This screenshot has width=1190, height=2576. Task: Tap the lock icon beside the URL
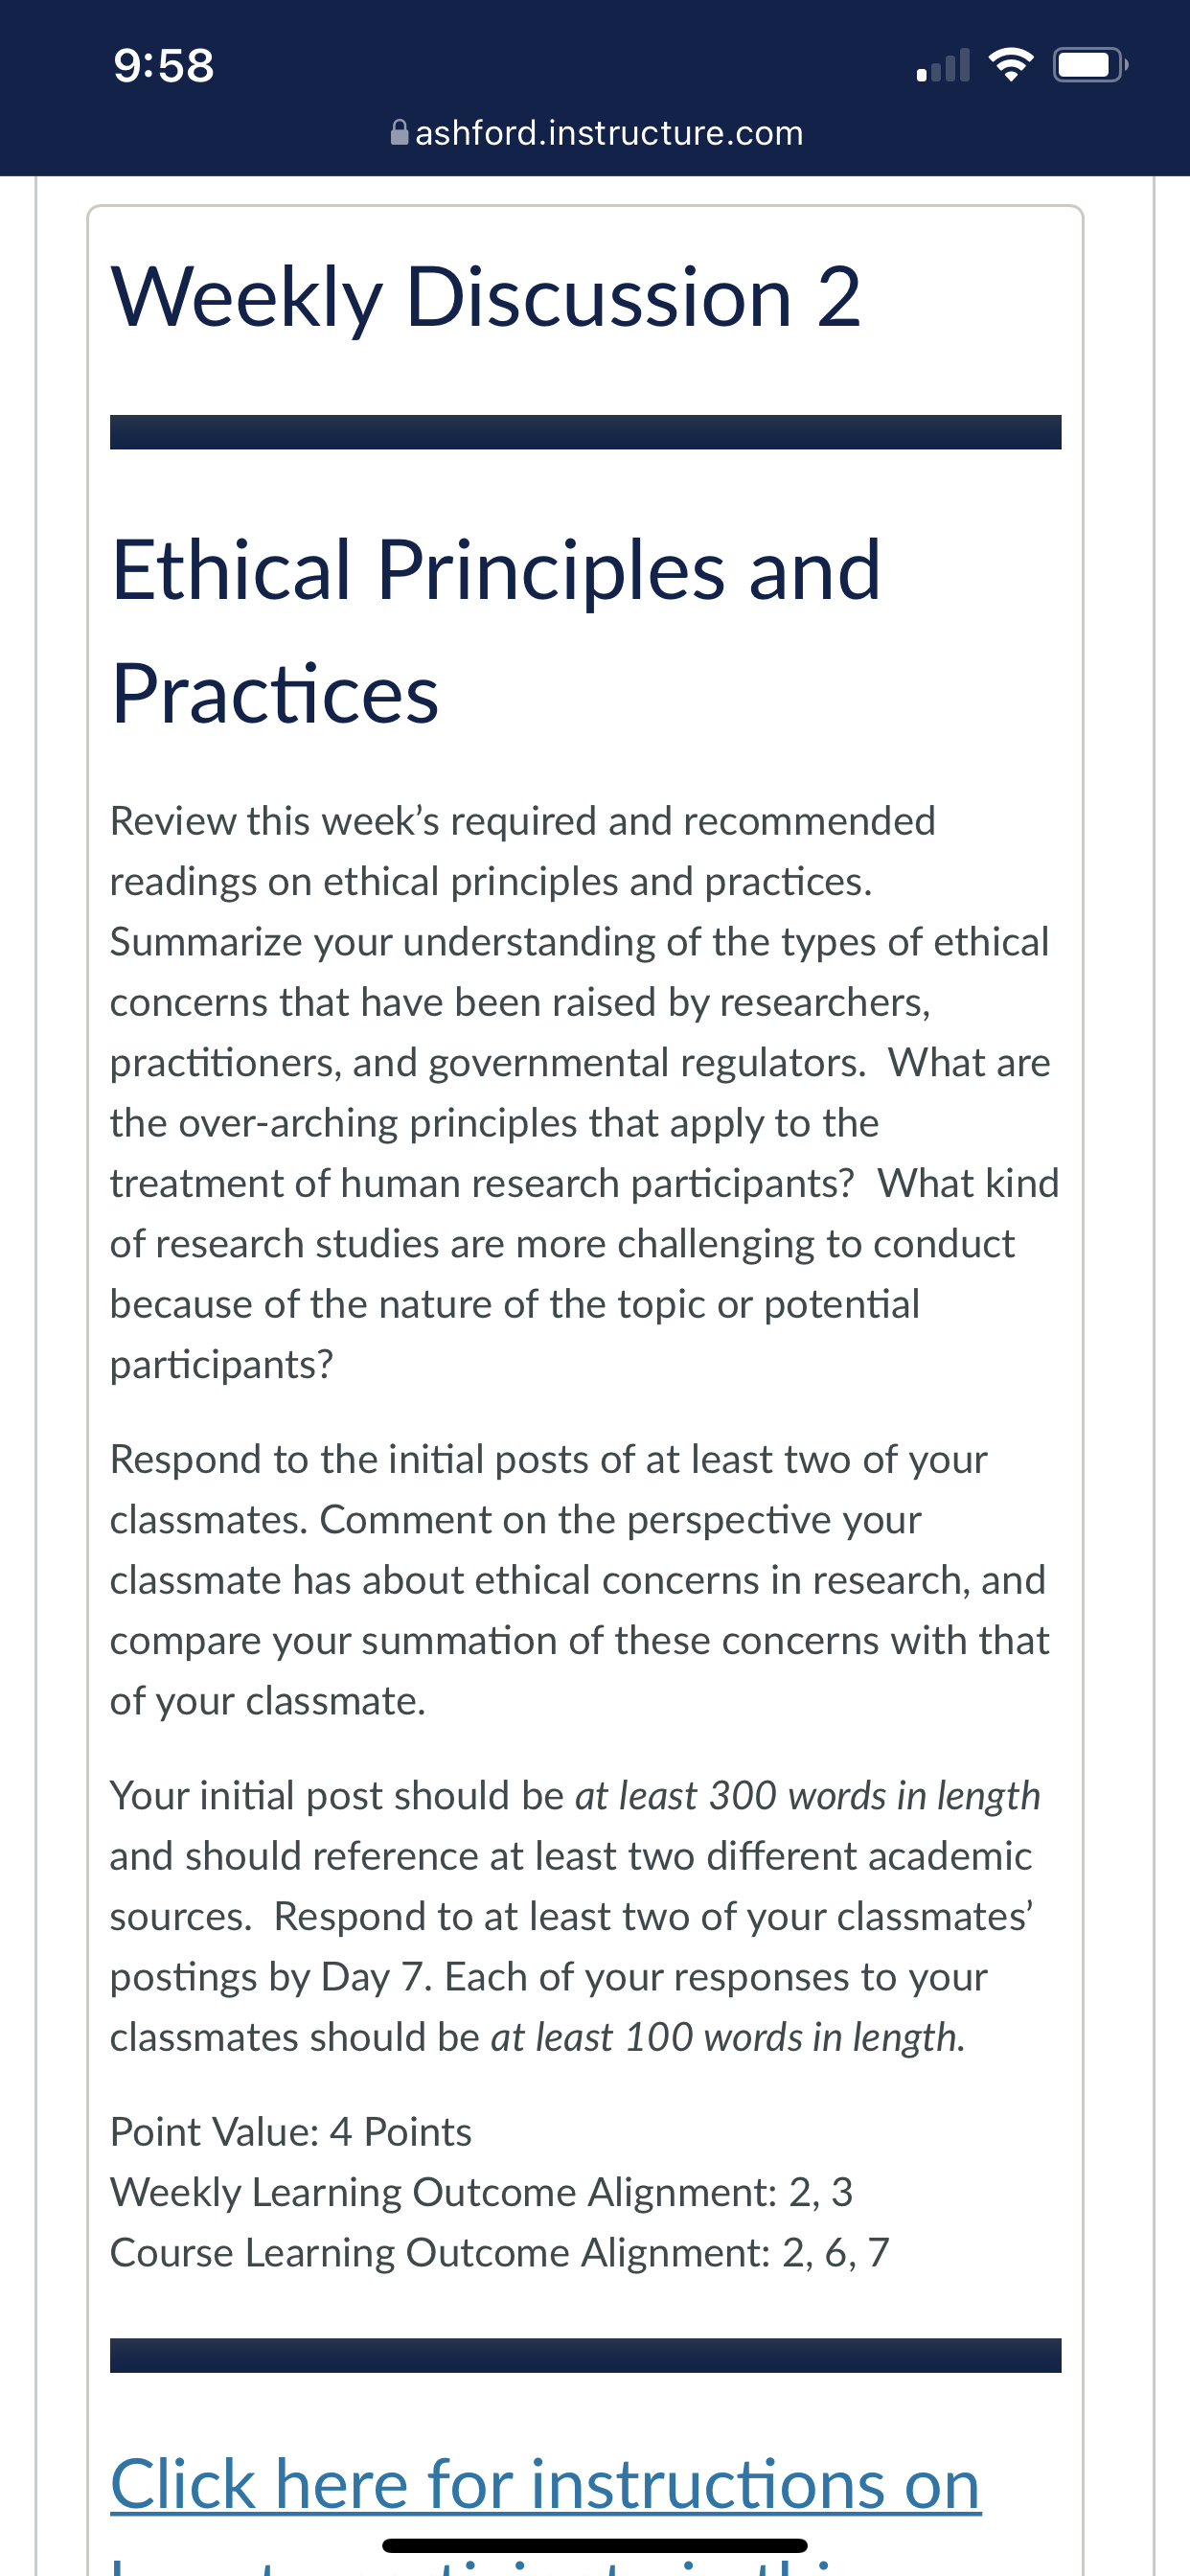click(x=399, y=132)
